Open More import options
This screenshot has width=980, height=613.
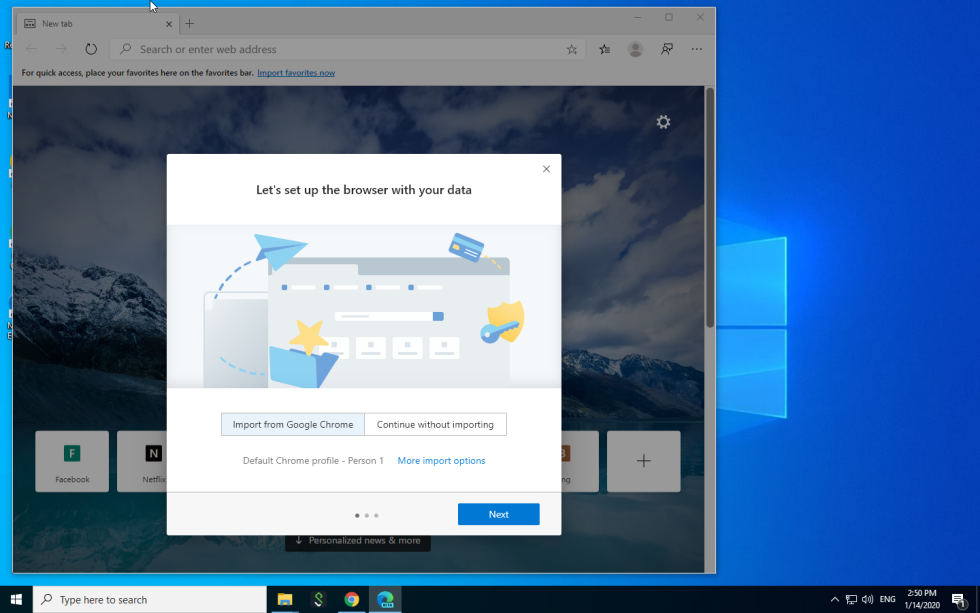point(441,460)
